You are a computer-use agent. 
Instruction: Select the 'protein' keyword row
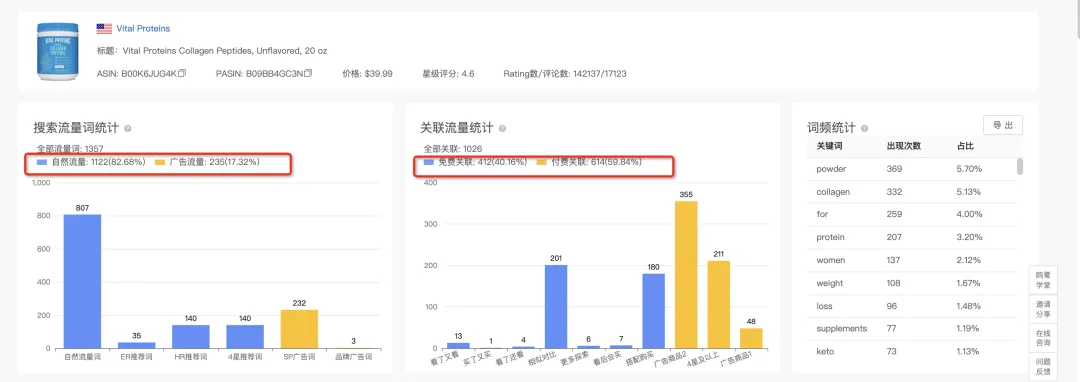911,237
